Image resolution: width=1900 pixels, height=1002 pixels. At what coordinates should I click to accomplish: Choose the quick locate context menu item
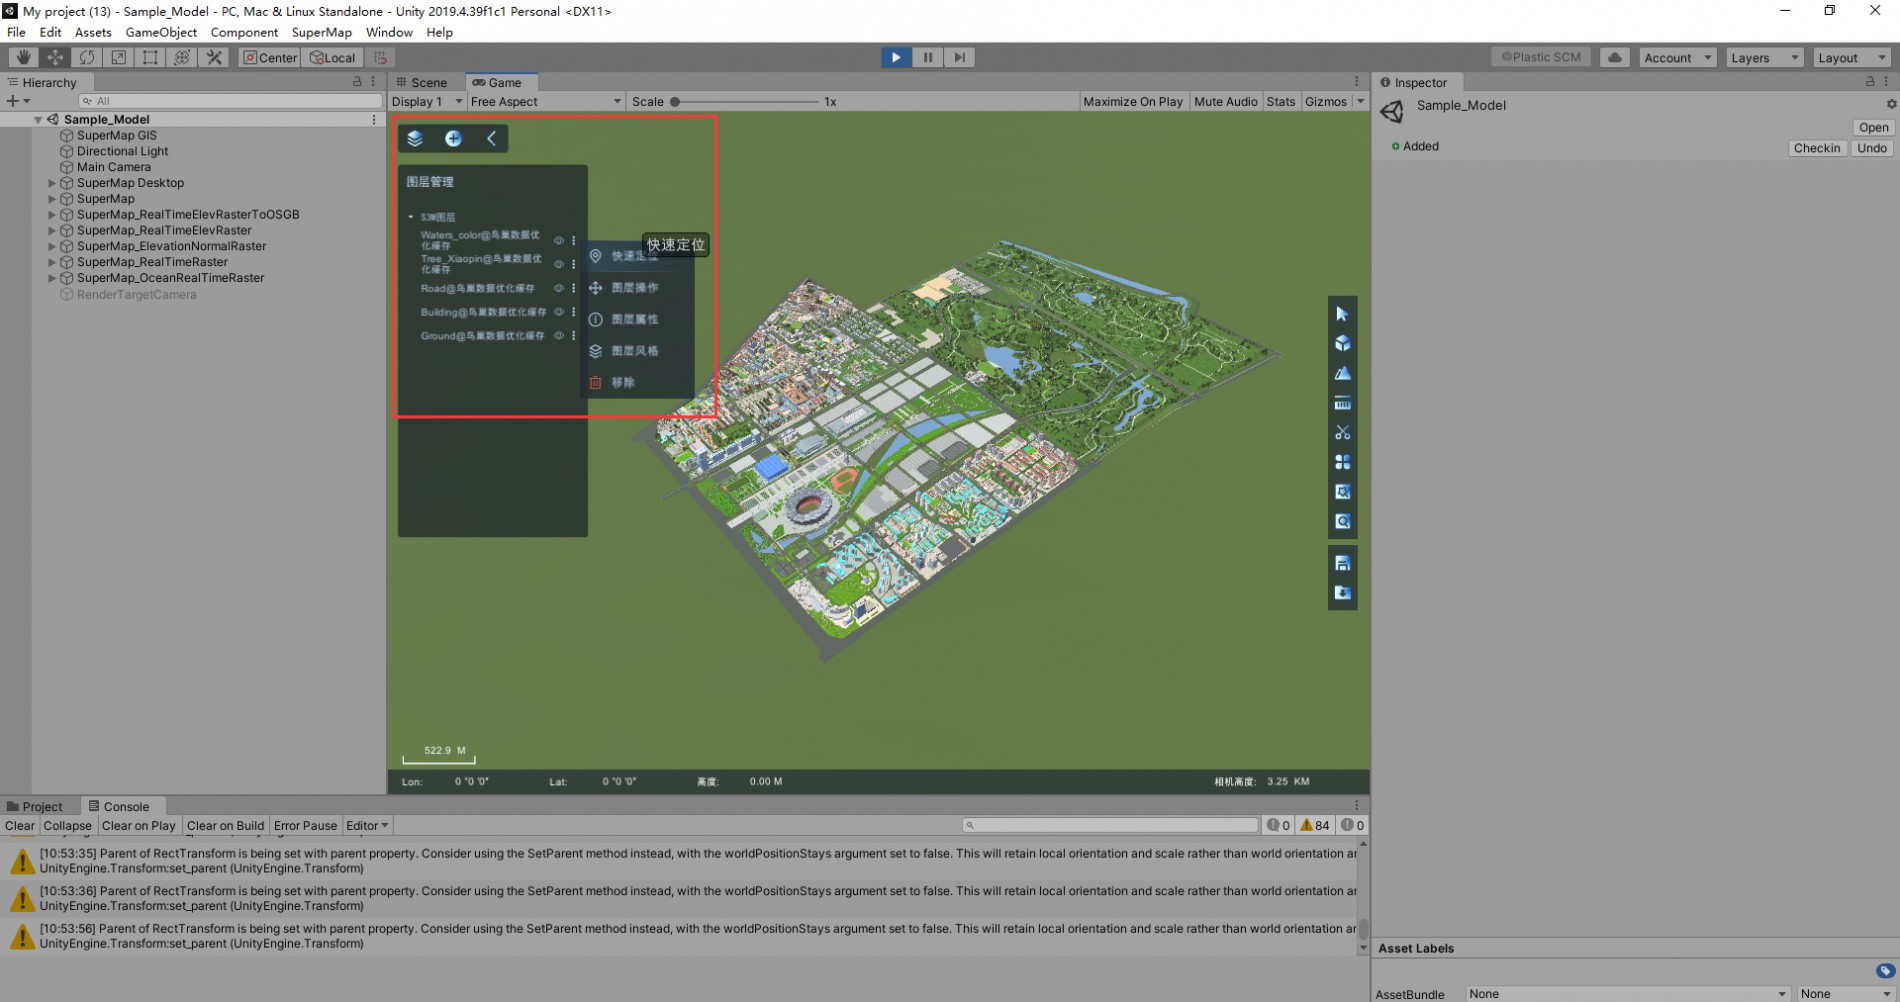point(637,256)
